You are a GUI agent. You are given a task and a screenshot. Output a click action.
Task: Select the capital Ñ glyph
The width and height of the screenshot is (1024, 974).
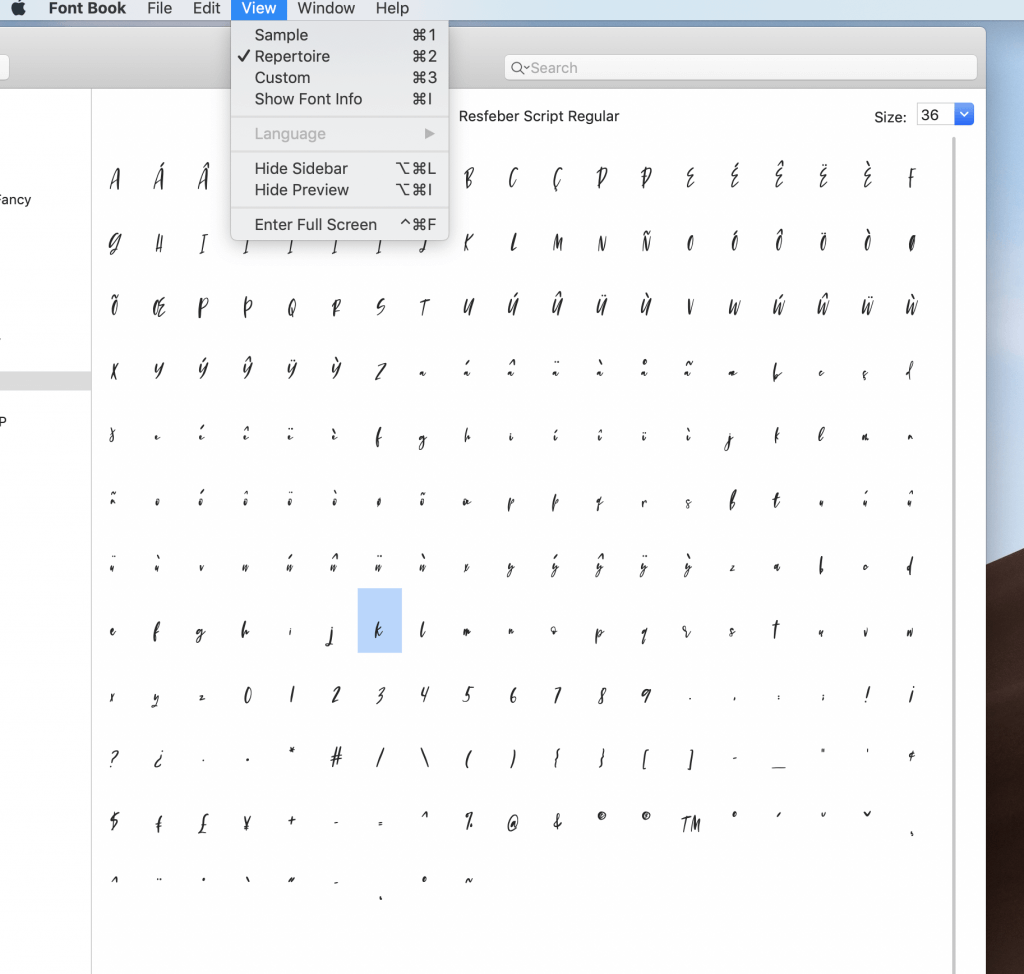(x=646, y=240)
